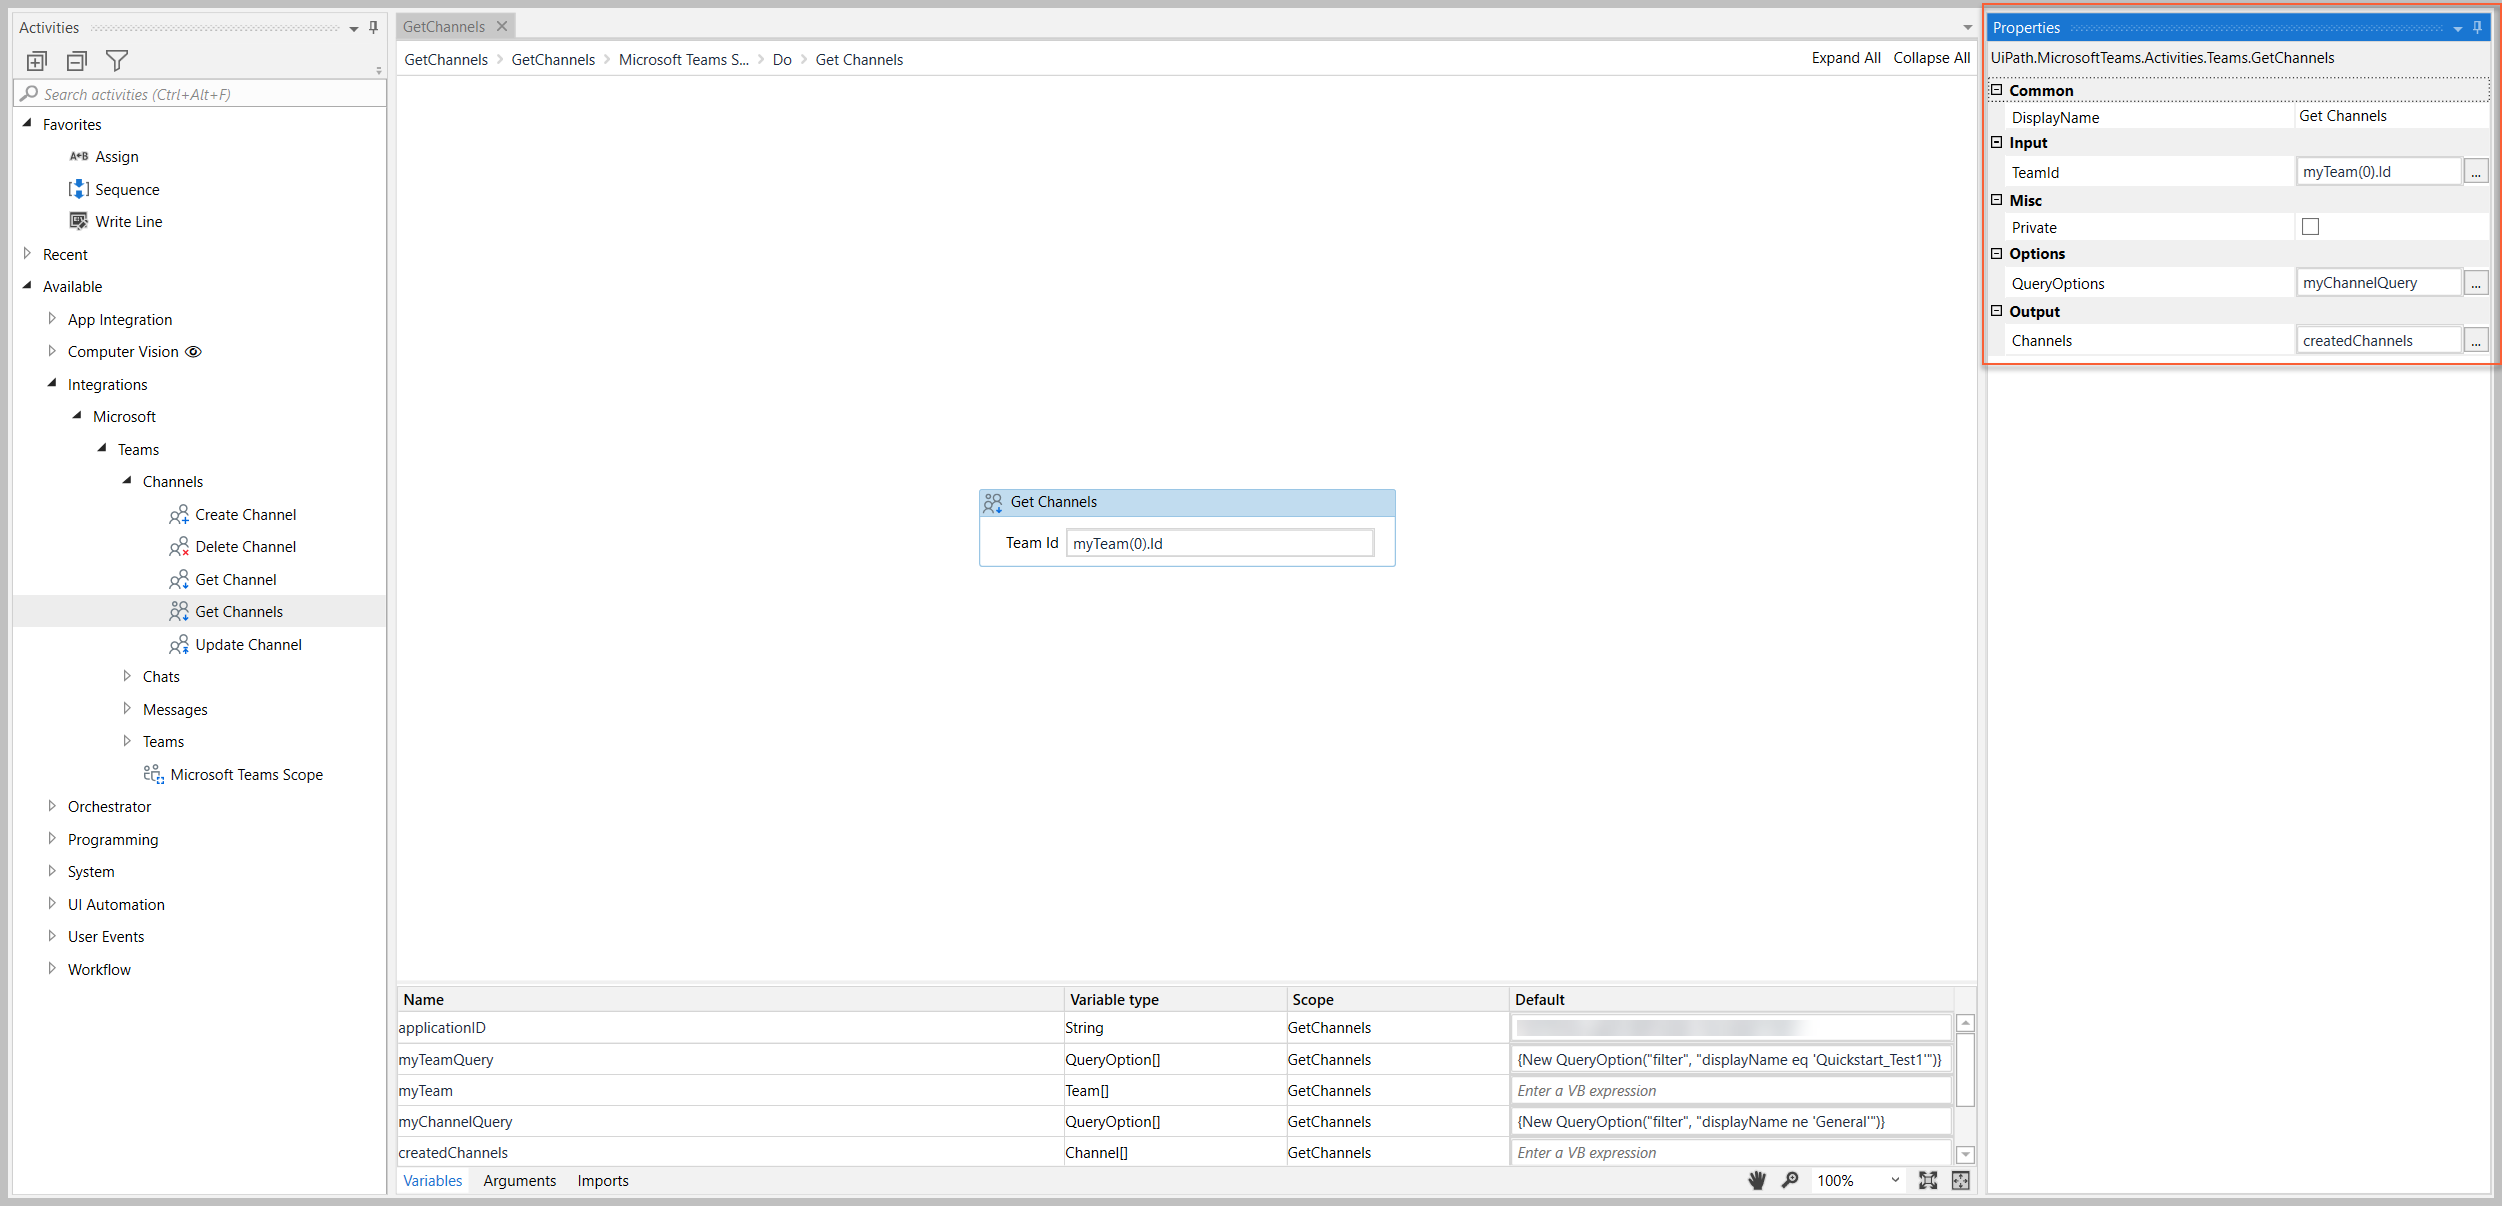Pin the Activities panel
2502x1206 pixels.
[374, 28]
